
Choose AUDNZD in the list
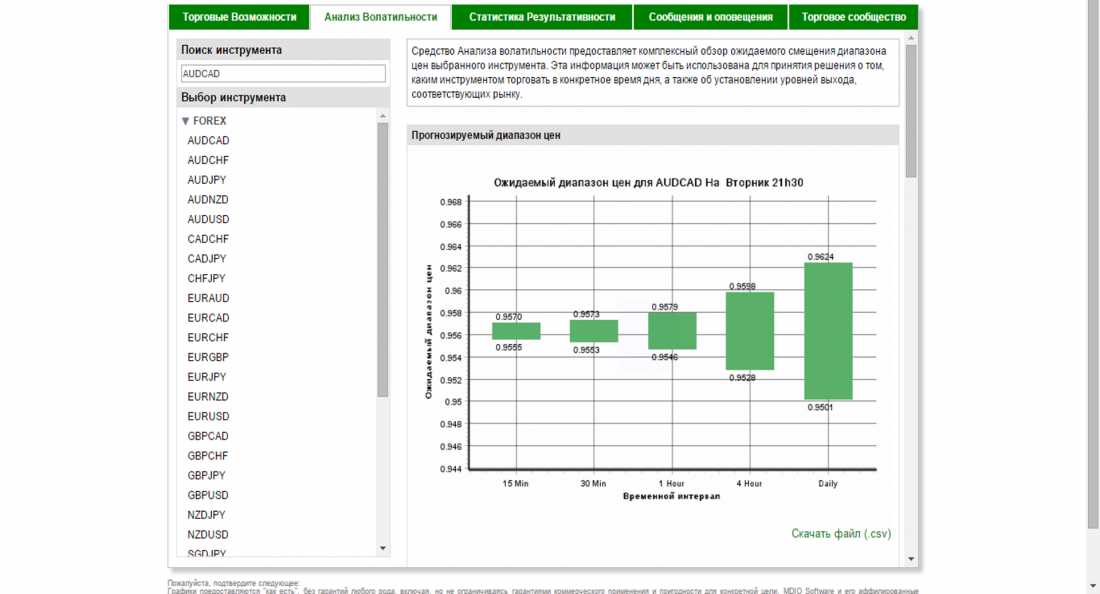tap(208, 200)
